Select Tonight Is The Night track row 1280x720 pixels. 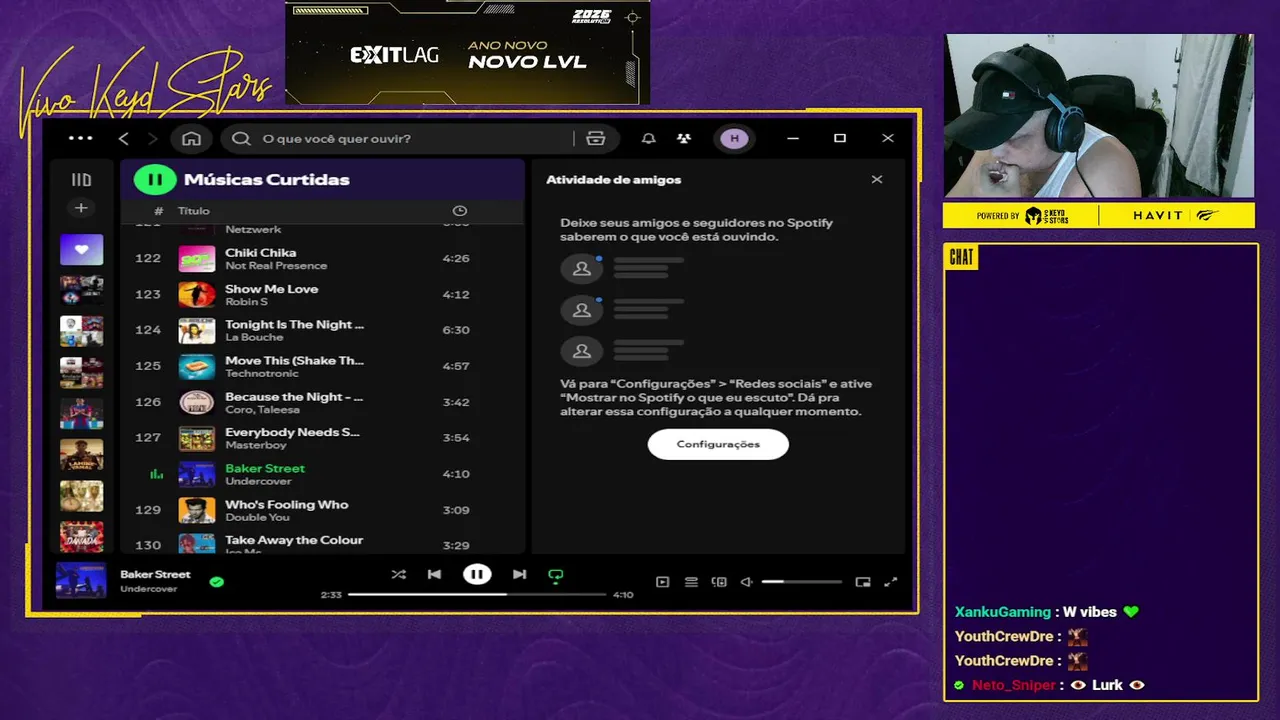tap(323, 330)
